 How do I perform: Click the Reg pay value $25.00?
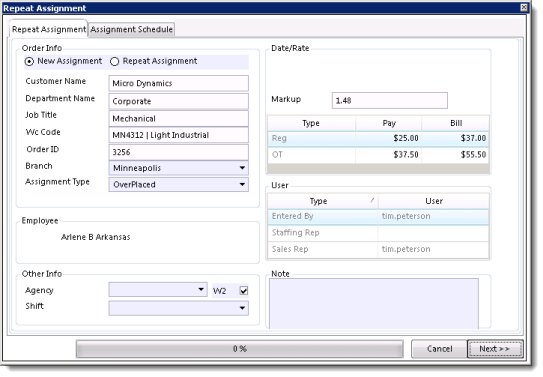pyautogui.click(x=406, y=138)
